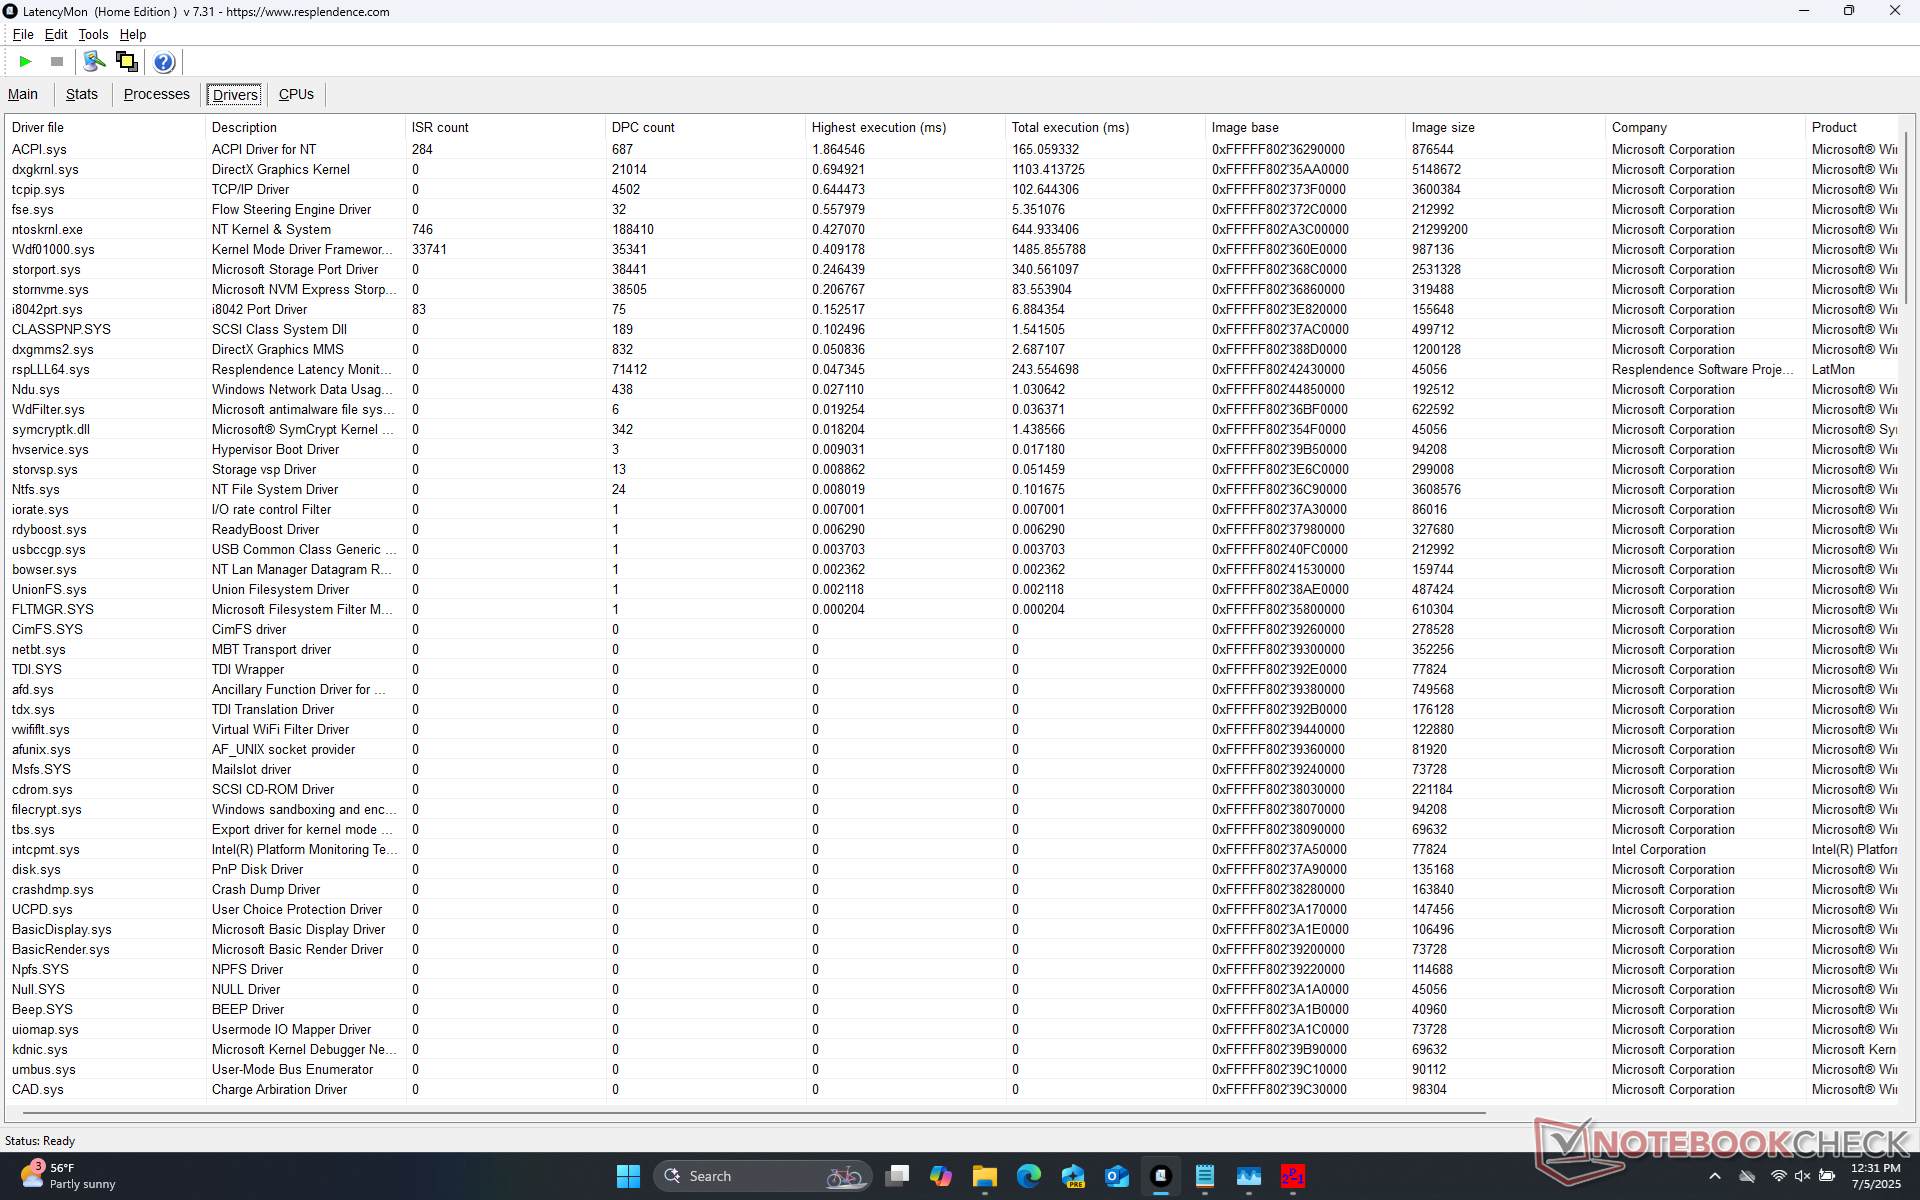The height and width of the screenshot is (1200, 1920).
Task: Switch to the CPUs tab
Action: [x=296, y=94]
